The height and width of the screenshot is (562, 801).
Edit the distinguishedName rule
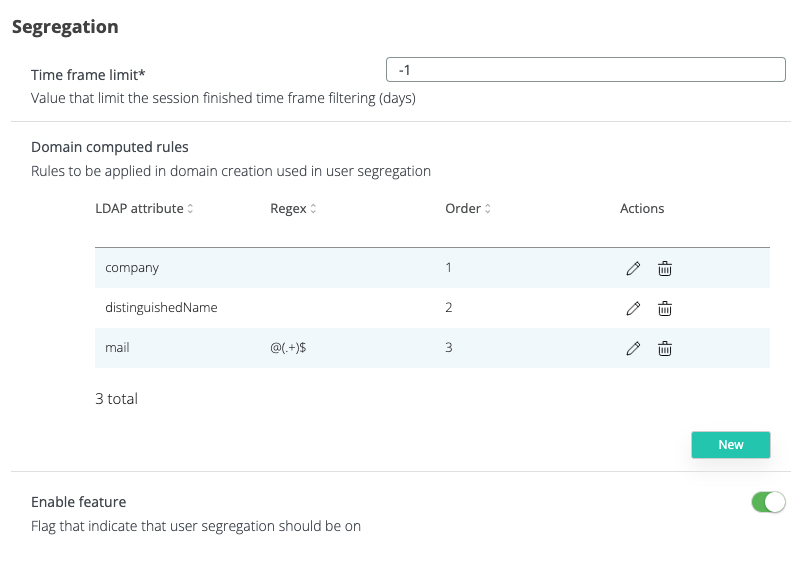click(632, 308)
